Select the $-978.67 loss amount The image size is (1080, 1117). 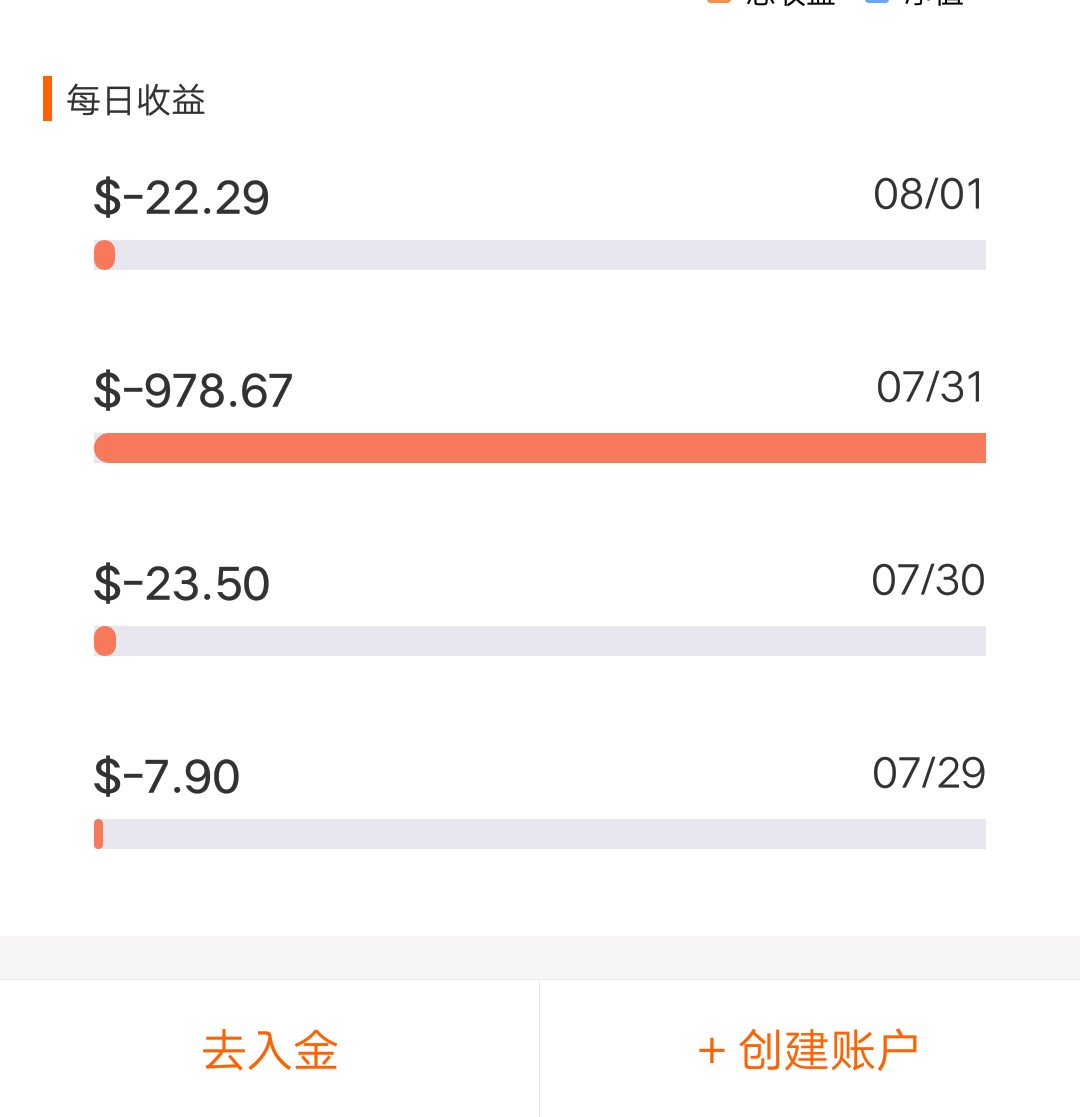coord(193,390)
